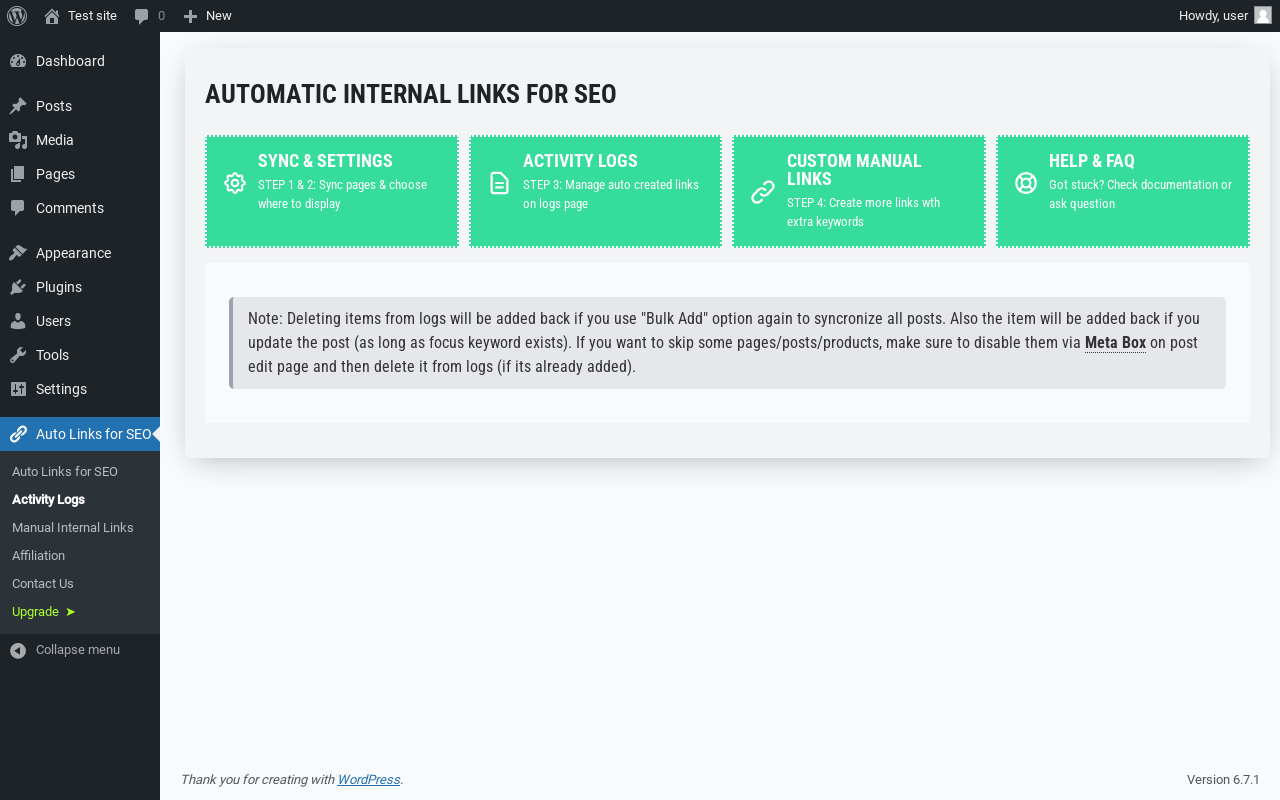Viewport: 1280px width, 800px height.
Task: Click the document icon on Activity Logs card
Action: pyautogui.click(x=499, y=183)
